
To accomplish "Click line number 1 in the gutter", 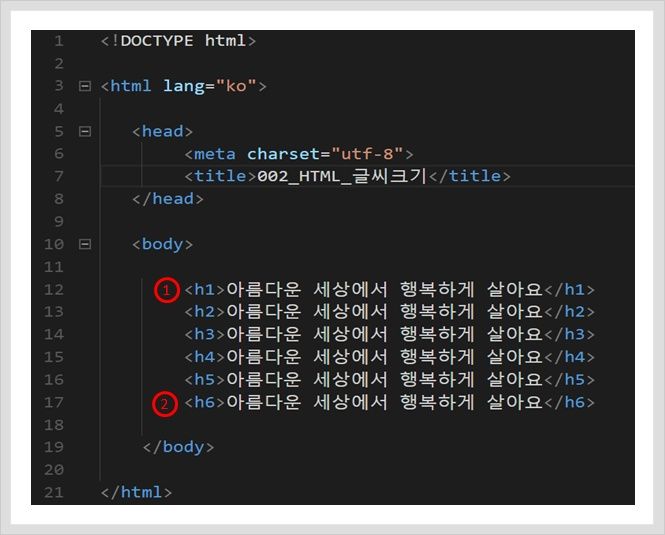I will click(x=59, y=41).
